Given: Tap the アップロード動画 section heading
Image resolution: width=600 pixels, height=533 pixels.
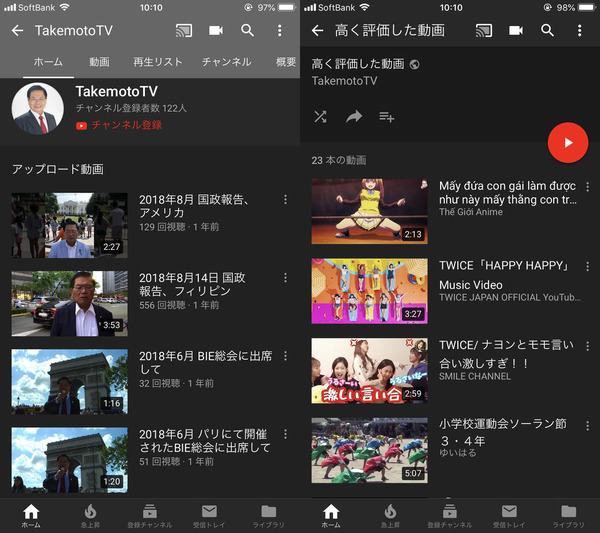Looking at the screenshot, I should point(58,169).
